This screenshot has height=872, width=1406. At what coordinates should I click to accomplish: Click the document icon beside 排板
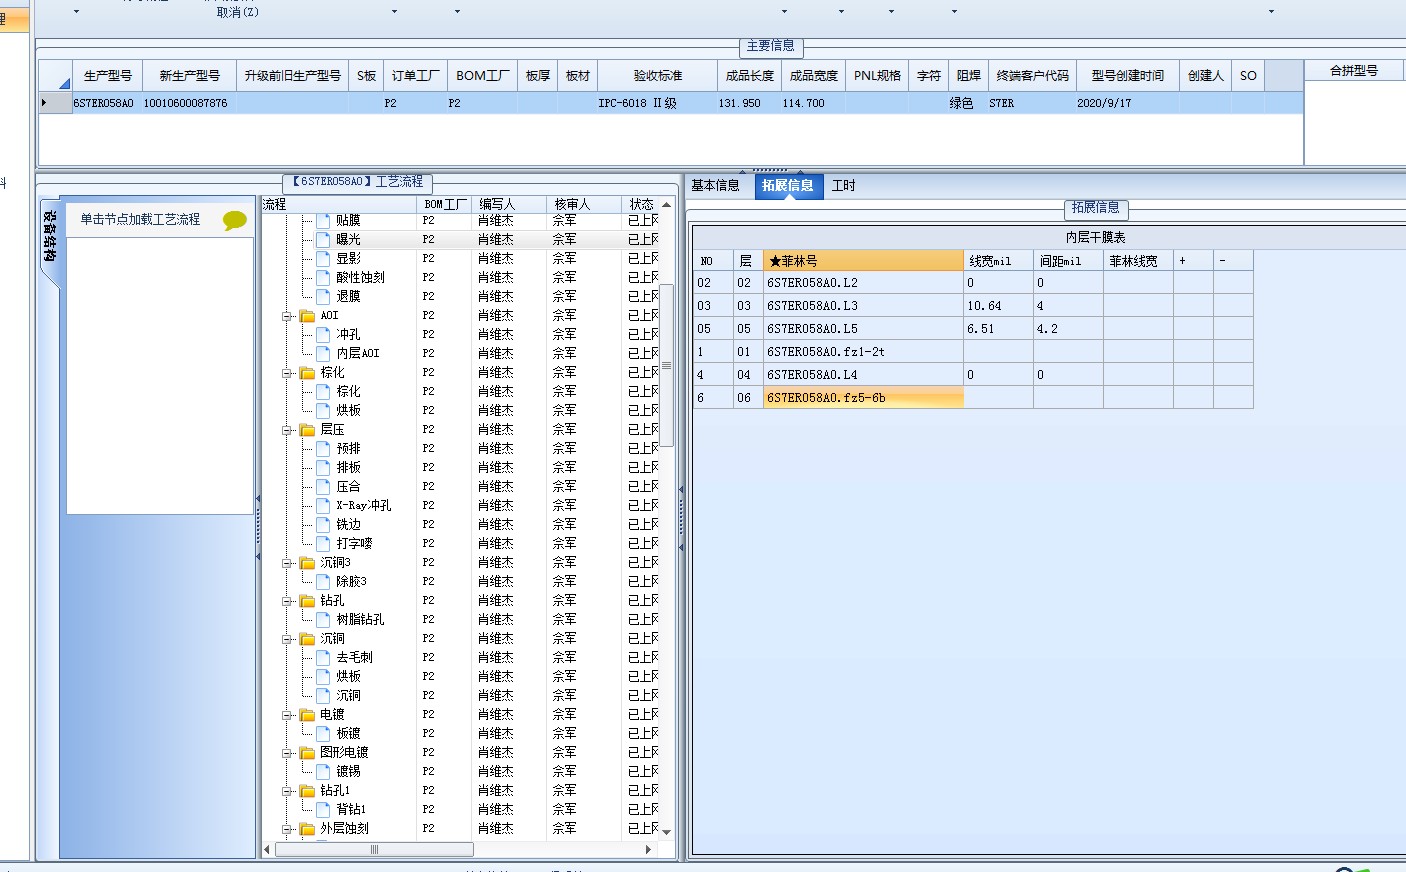pos(324,467)
